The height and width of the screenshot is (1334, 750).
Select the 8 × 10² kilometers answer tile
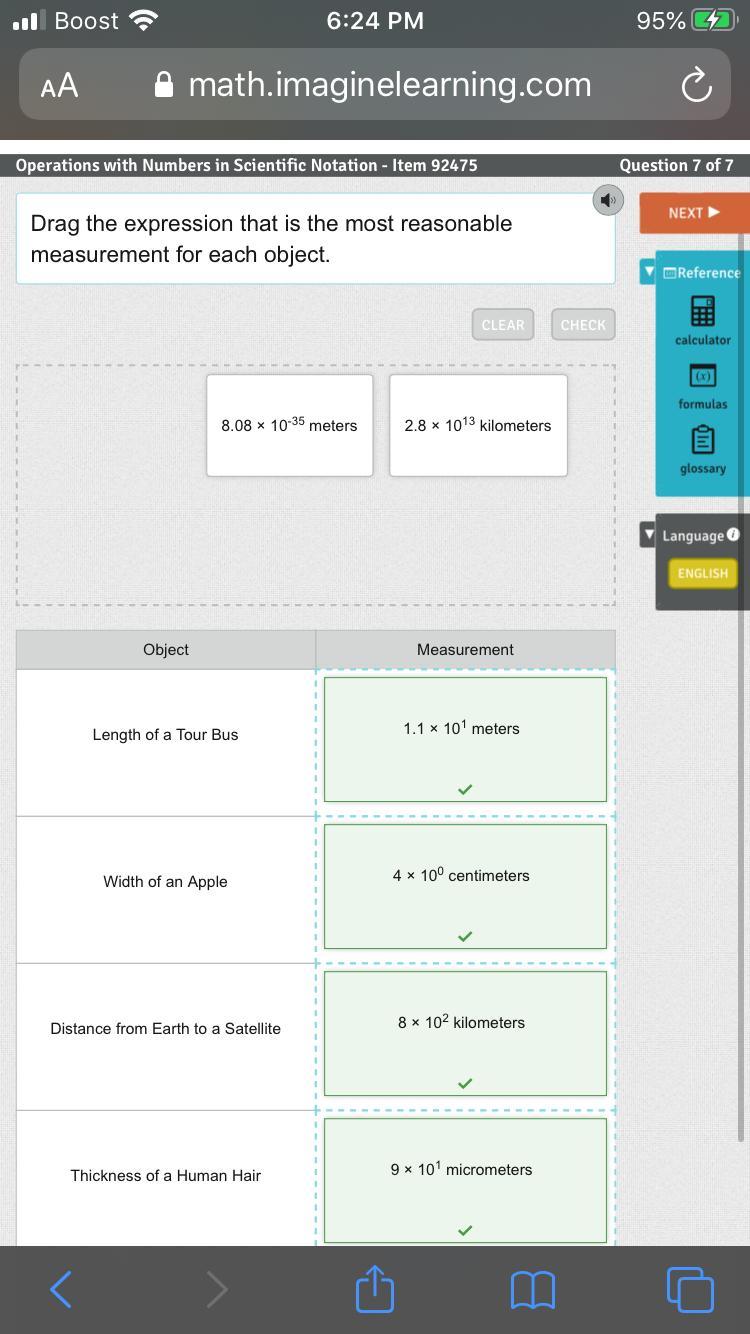tap(465, 1033)
